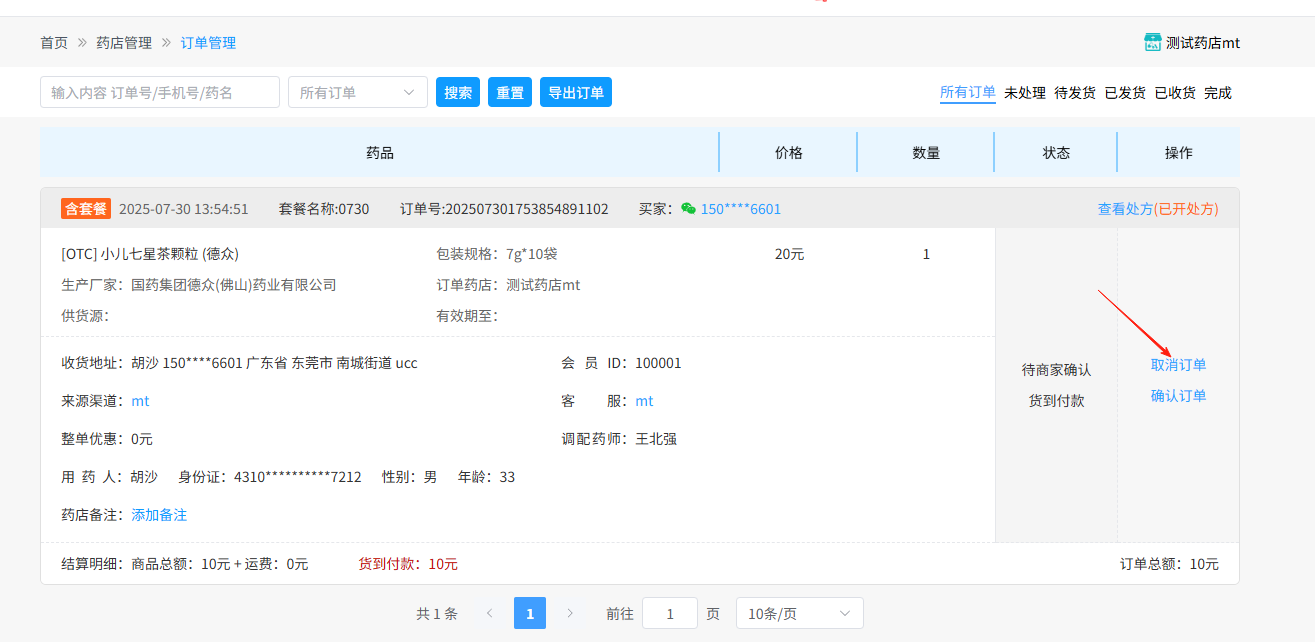Click the next page arrow in pagination
Screen dimensions: 1315x642
[570, 613]
